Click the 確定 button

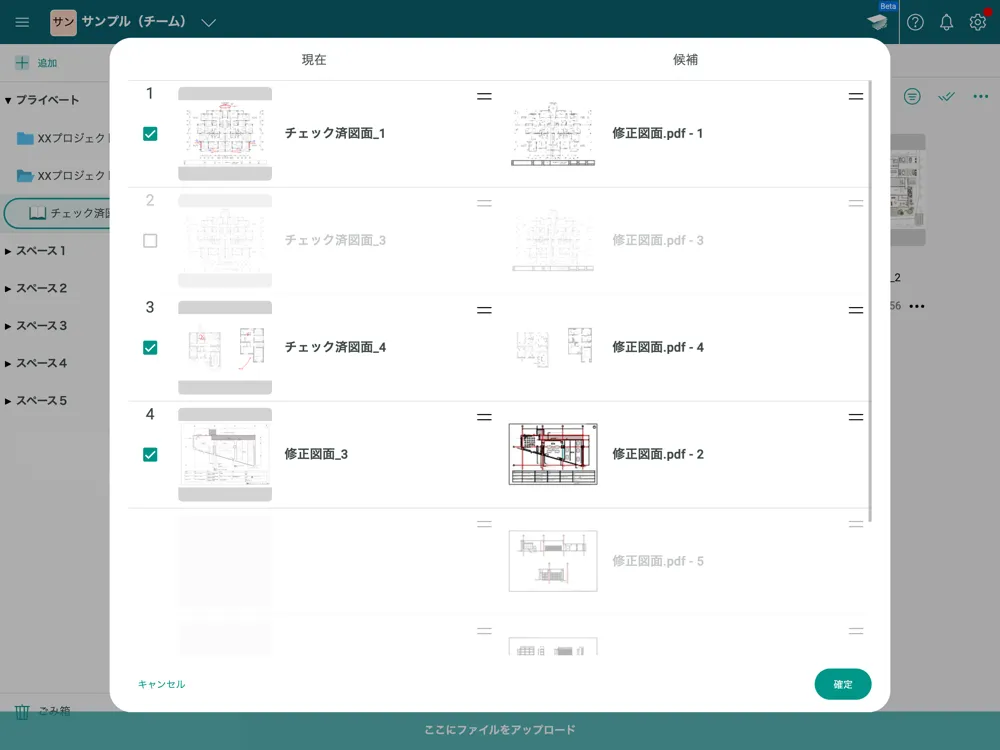pos(842,684)
